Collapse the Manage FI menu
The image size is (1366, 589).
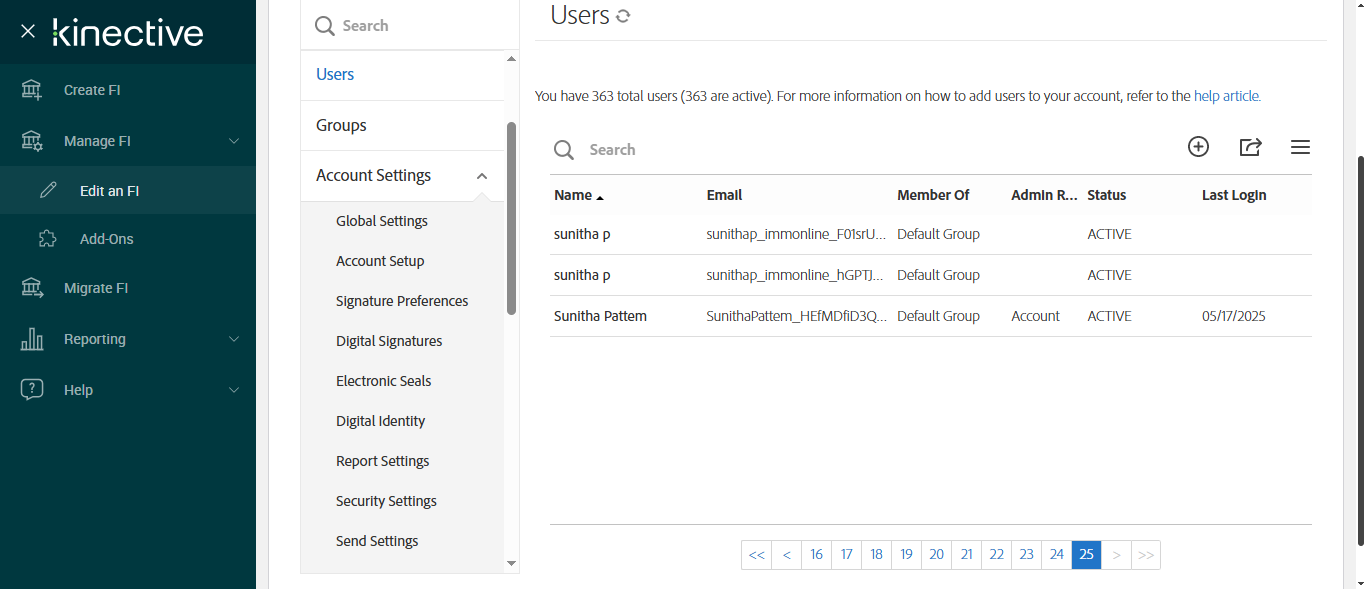234,141
